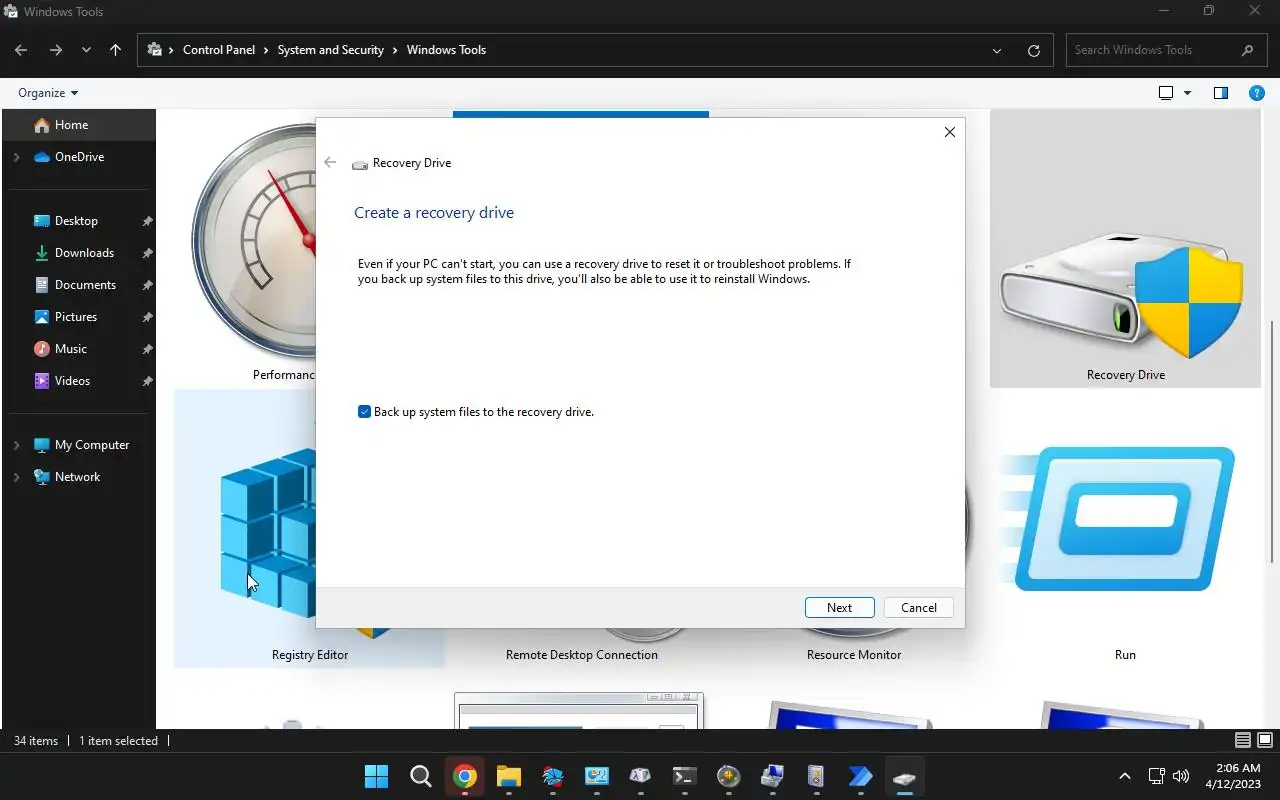
Task: Open the Organize menu
Action: tap(48, 93)
